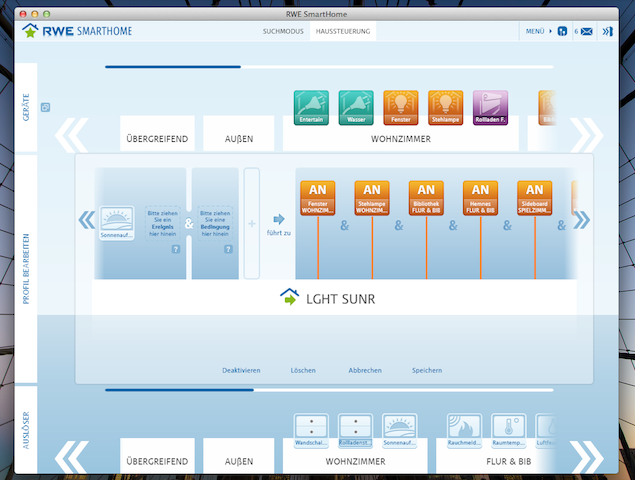The height and width of the screenshot is (480, 635).
Task: Click the Geräte horizontal scroll indicator
Action: pos(173,67)
